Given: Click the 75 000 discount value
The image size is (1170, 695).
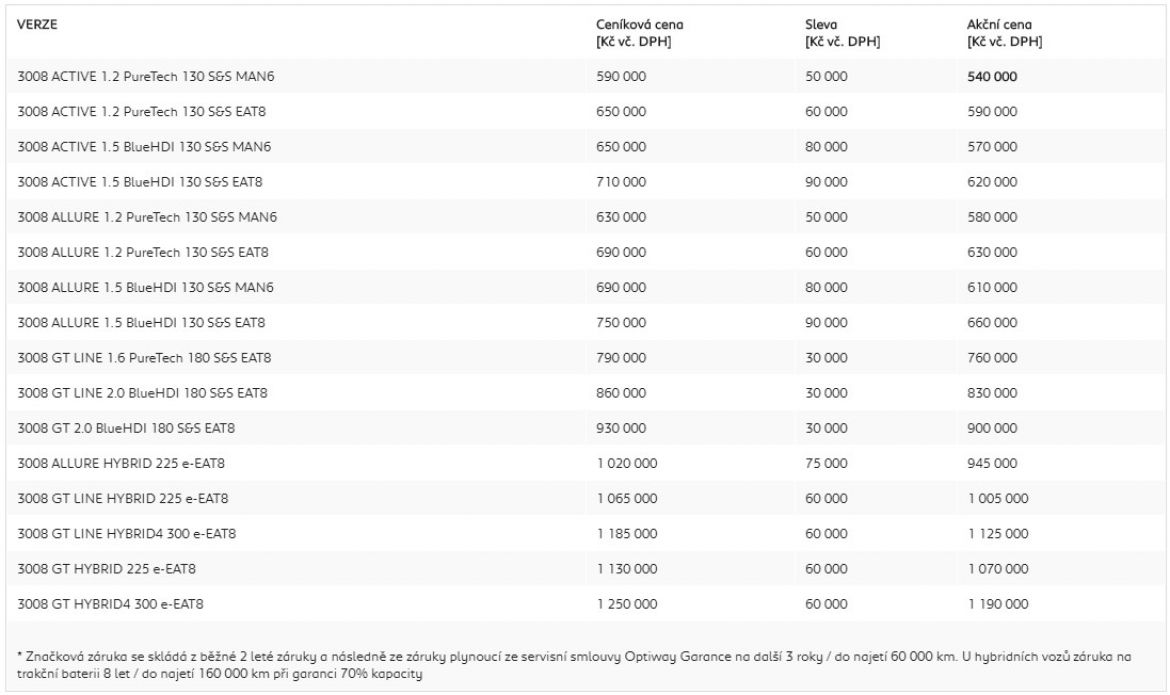Looking at the screenshot, I should [825, 462].
